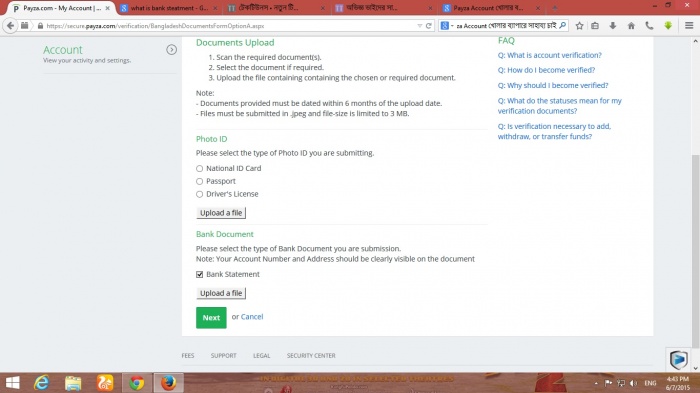Switch to 'what is bank statement' tab

169,8
